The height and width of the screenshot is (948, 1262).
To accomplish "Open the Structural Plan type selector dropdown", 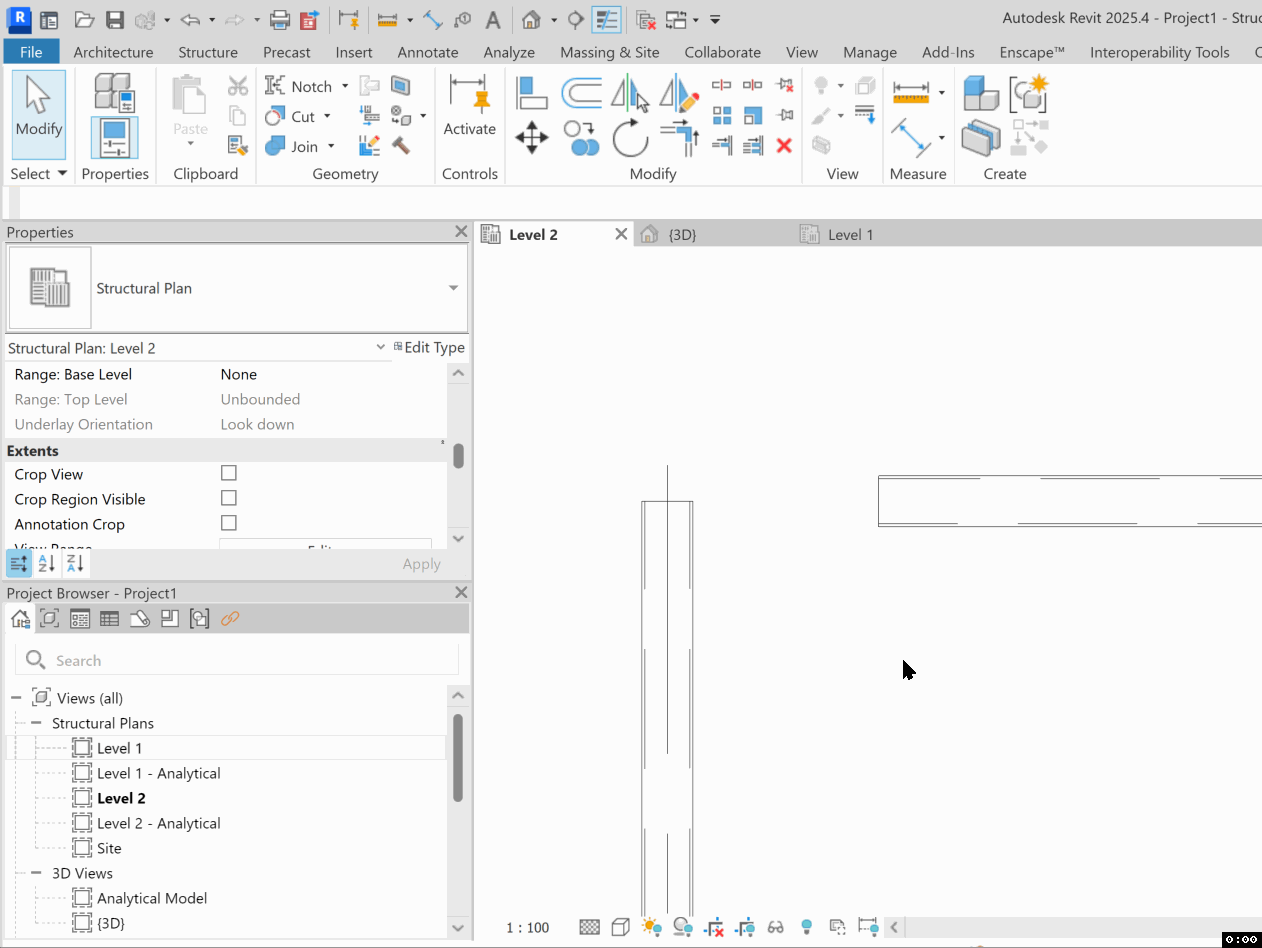I will click(452, 288).
